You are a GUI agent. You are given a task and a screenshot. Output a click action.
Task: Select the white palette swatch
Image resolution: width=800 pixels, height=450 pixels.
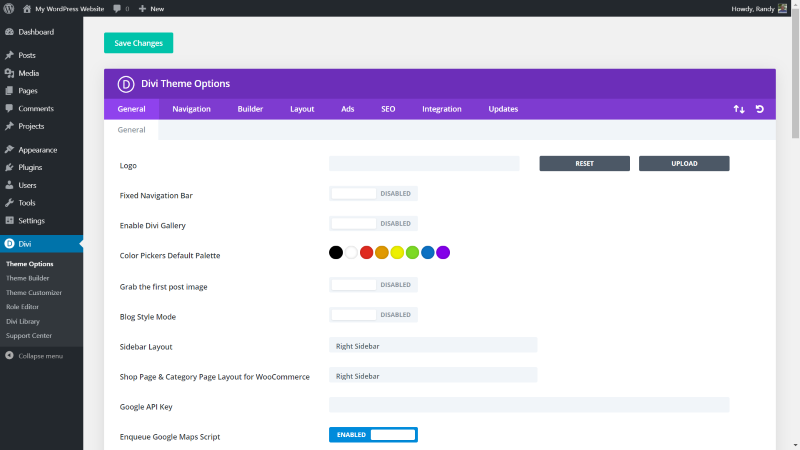tap(351, 253)
